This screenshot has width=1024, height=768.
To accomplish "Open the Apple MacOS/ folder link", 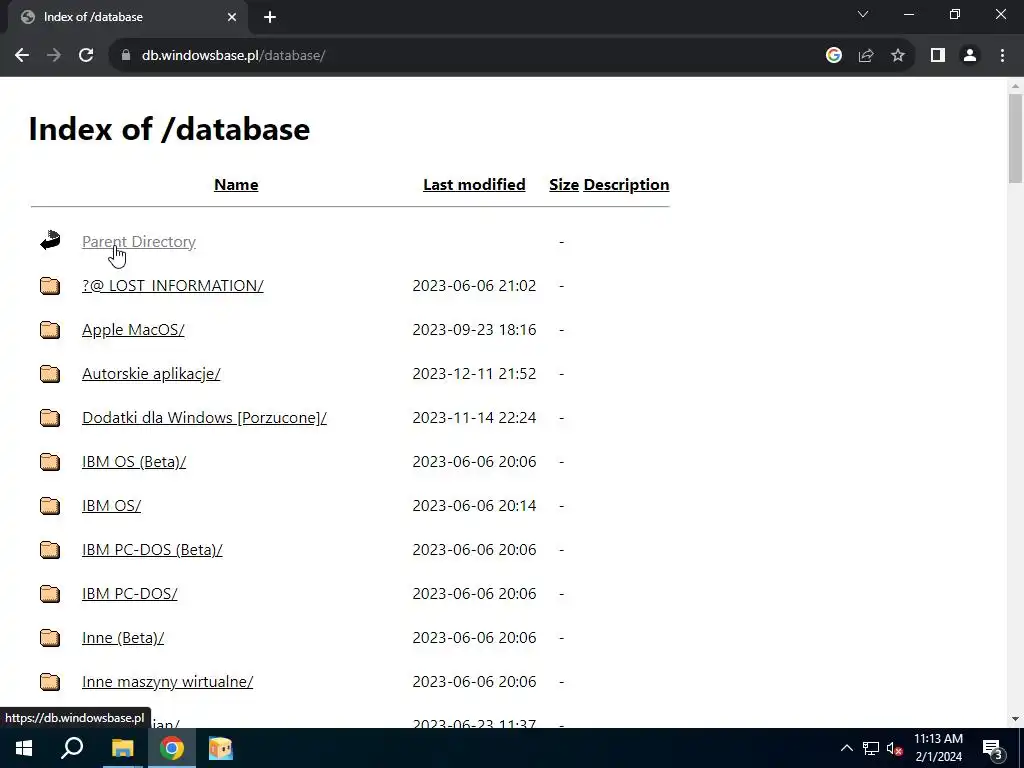I will [x=133, y=330].
